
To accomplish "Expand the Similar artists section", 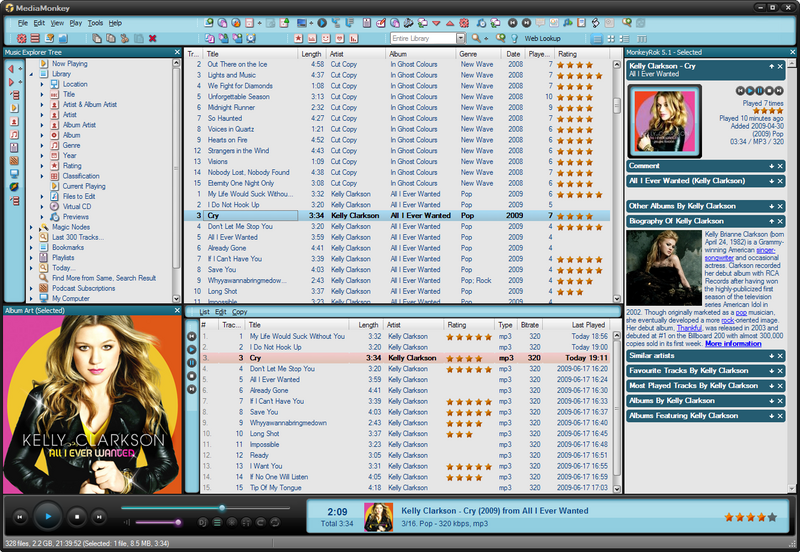I will [771, 356].
